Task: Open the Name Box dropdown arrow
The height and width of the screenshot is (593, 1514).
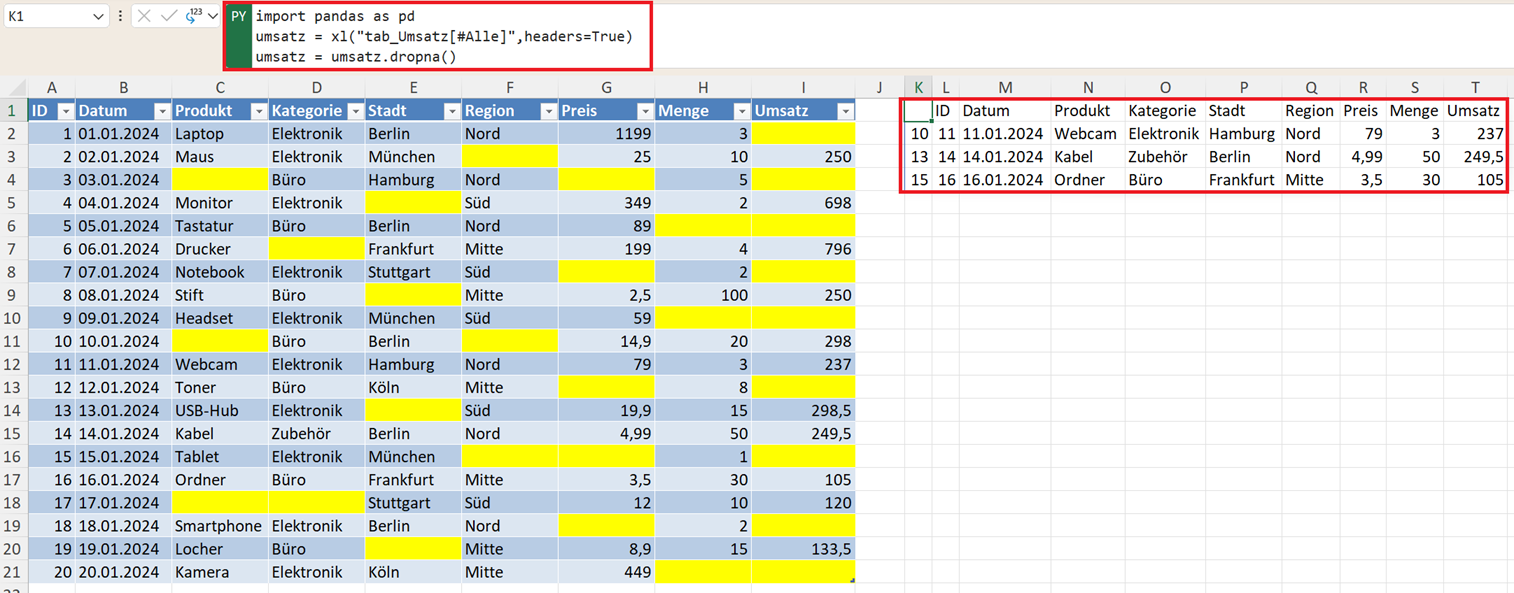Action: [98, 17]
